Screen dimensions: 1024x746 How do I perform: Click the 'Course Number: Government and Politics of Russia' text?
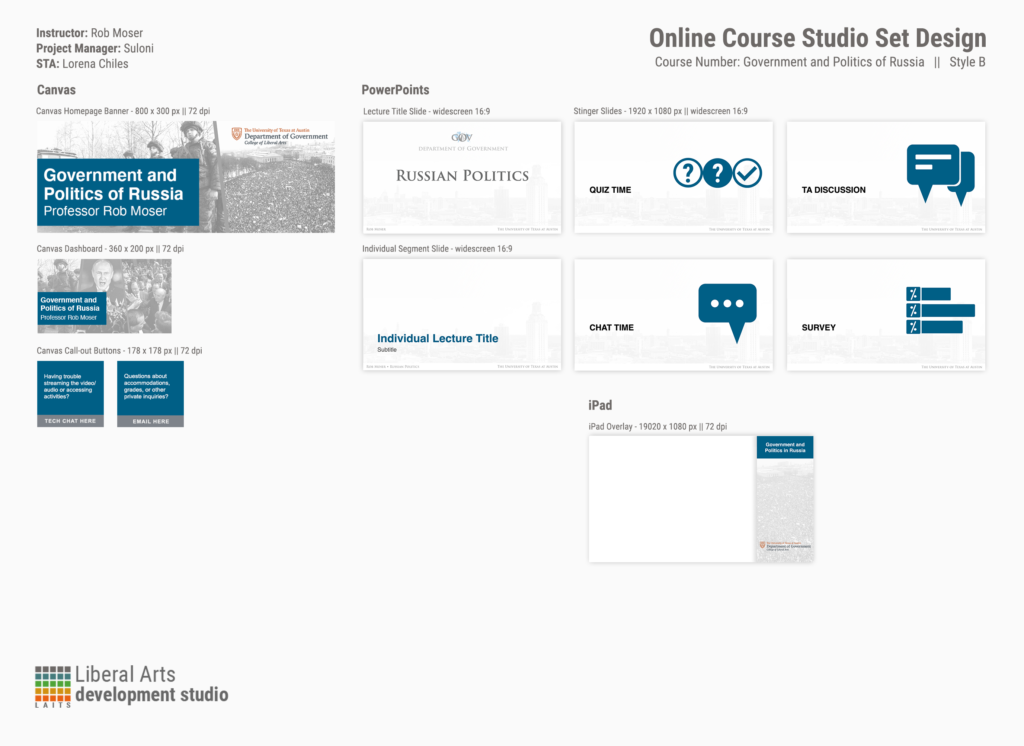tap(790, 62)
